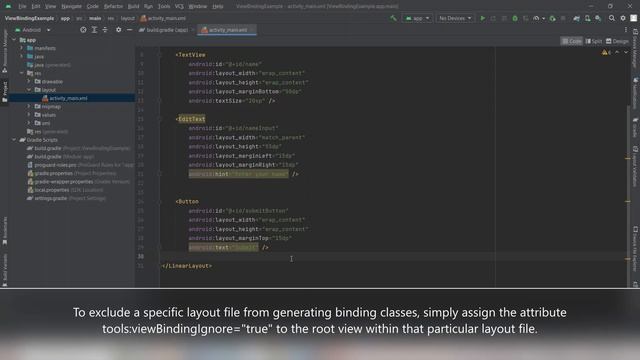Click the EditText tag in code editor

click(191, 119)
